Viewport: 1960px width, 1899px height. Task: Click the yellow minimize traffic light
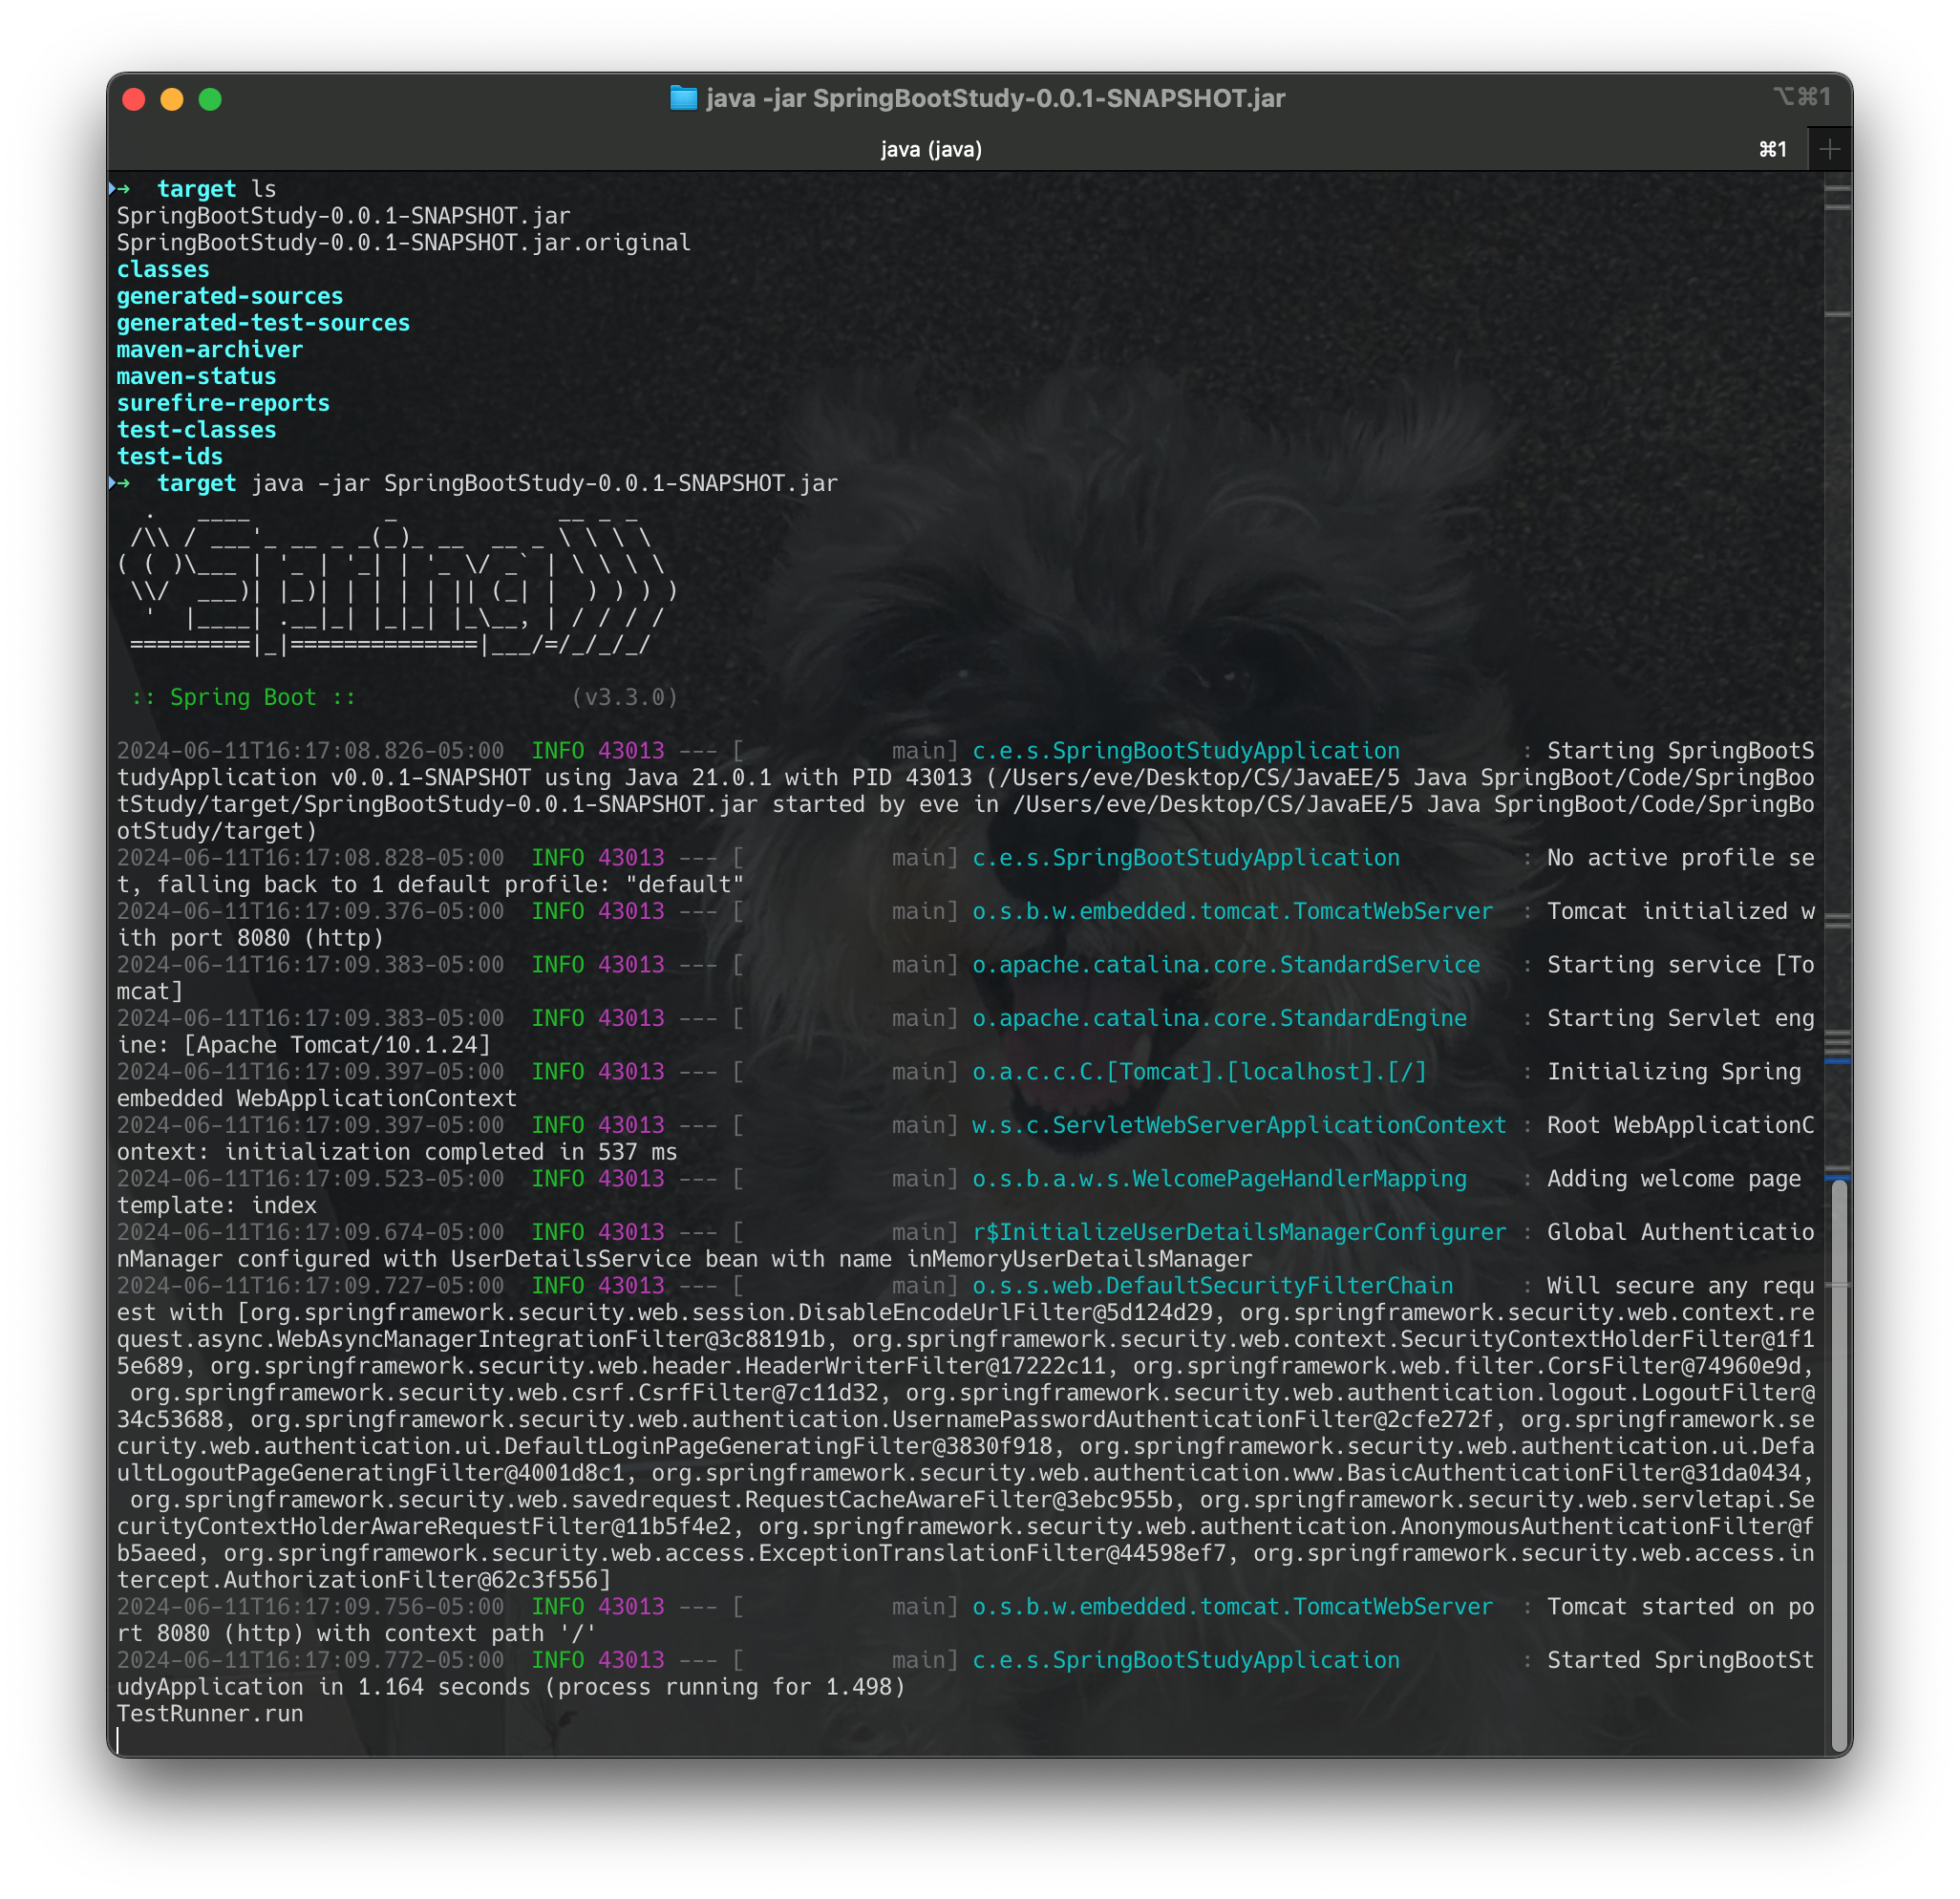171,99
